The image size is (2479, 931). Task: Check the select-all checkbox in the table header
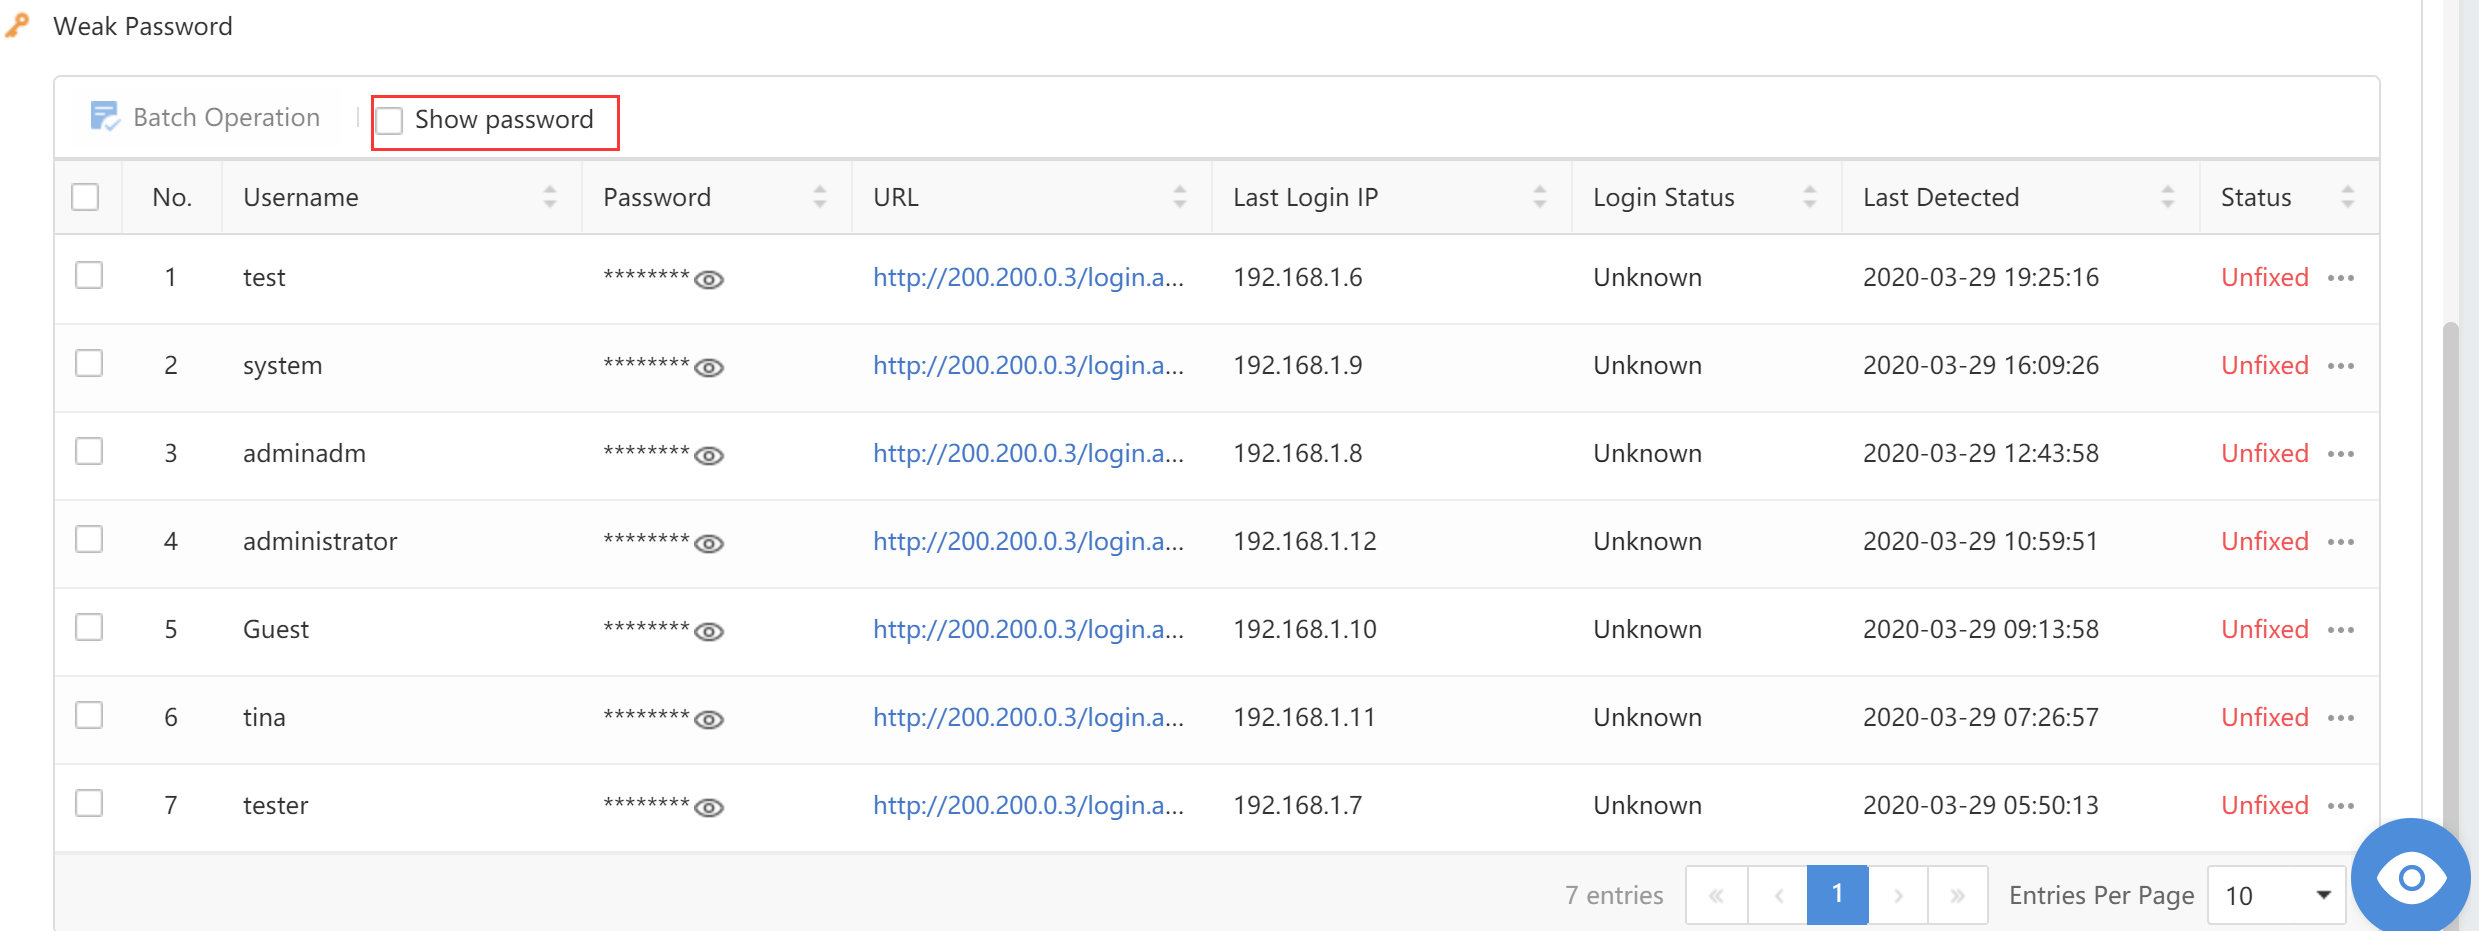tap(86, 197)
